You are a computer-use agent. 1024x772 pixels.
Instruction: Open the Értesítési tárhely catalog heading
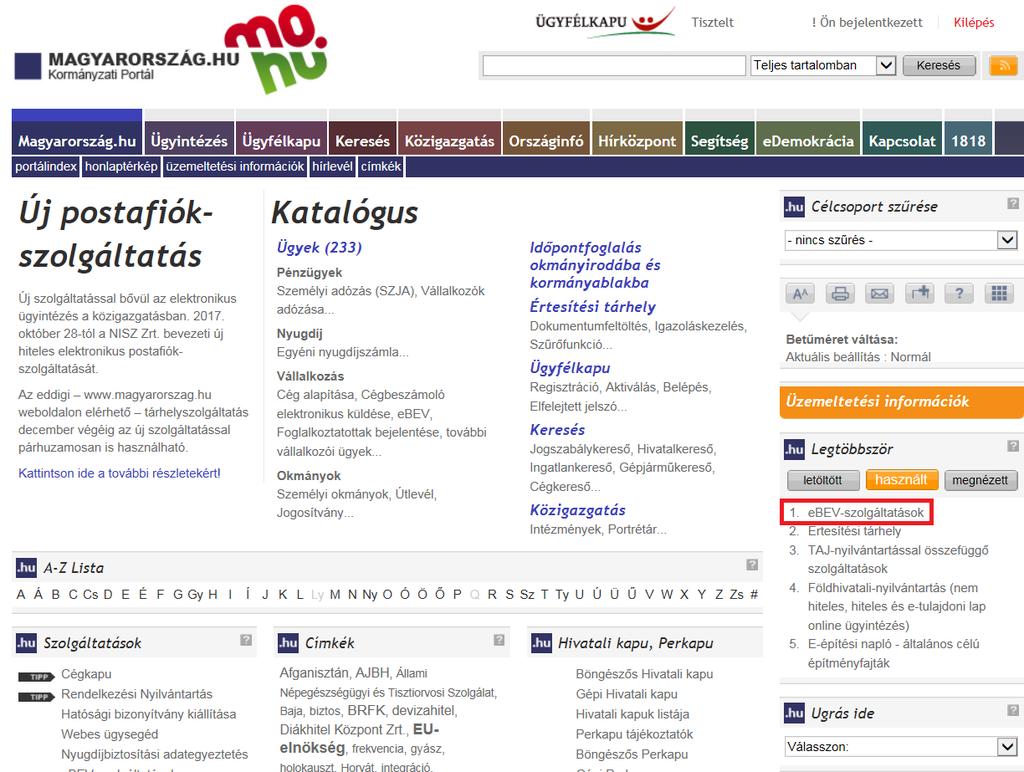(x=593, y=306)
